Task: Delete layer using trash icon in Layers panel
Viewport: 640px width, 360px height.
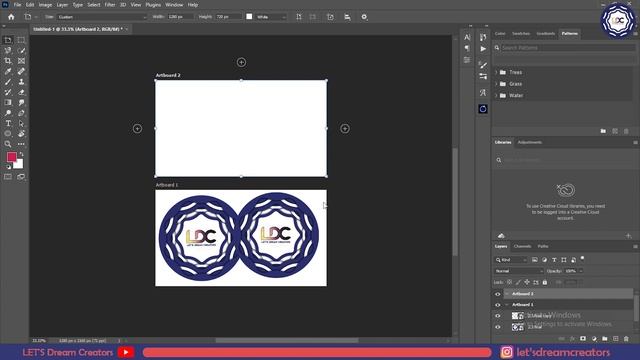Action: click(626, 339)
